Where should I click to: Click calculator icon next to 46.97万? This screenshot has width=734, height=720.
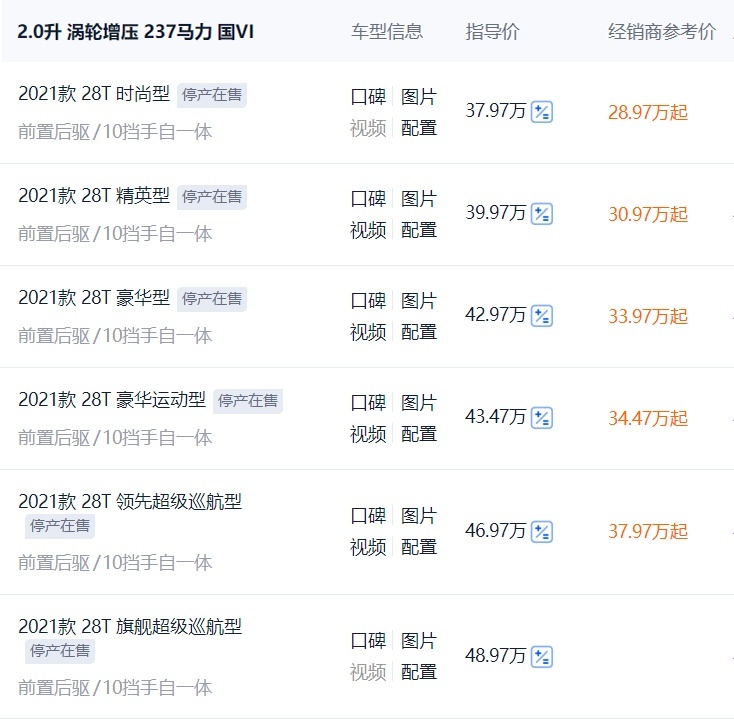[542, 531]
